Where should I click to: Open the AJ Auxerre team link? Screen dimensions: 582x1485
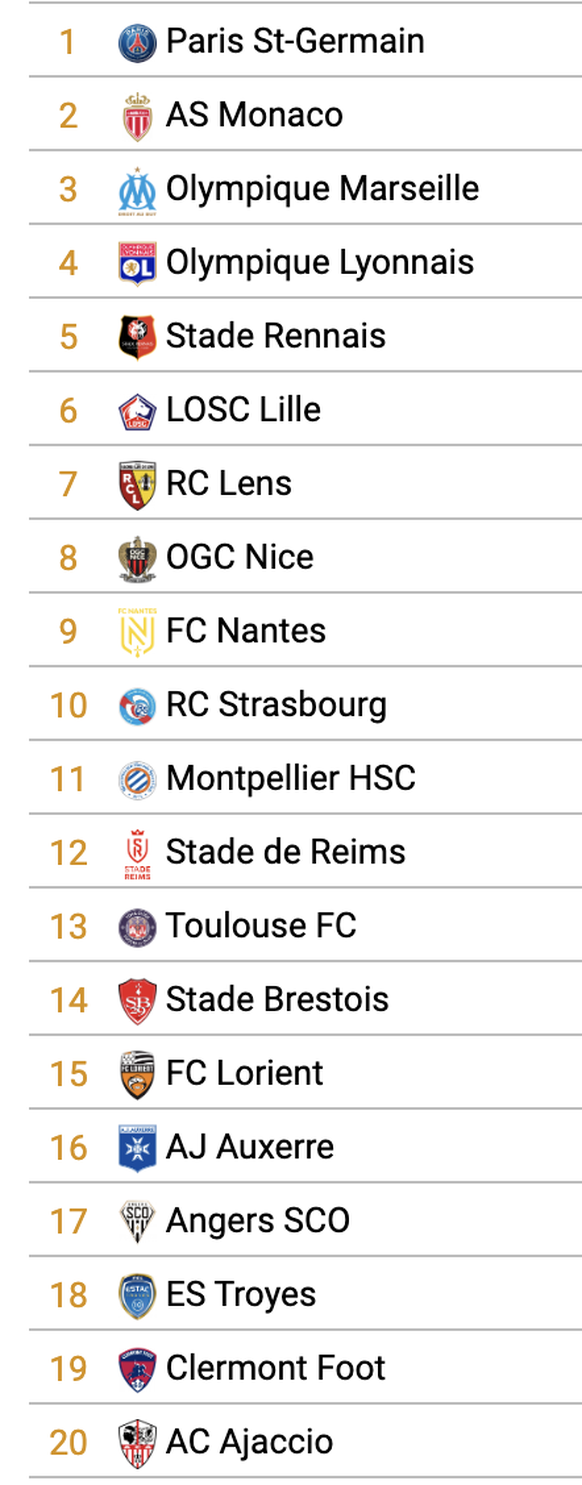coord(250,1147)
